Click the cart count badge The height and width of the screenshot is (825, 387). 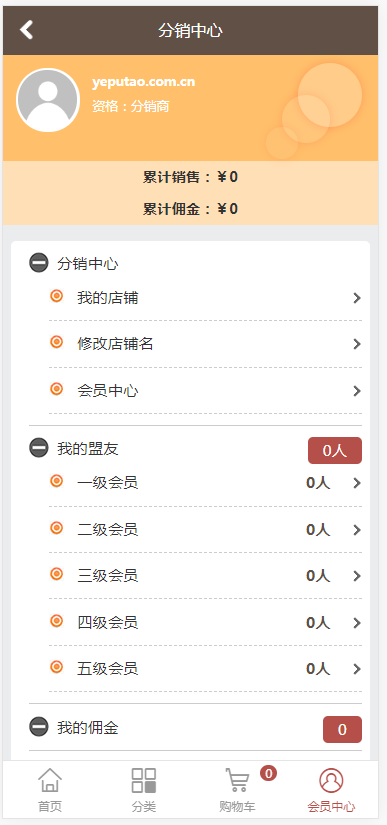(268, 773)
